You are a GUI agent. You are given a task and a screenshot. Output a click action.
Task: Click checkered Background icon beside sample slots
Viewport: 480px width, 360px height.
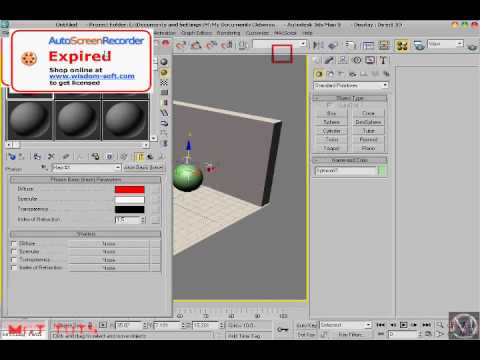(164, 83)
